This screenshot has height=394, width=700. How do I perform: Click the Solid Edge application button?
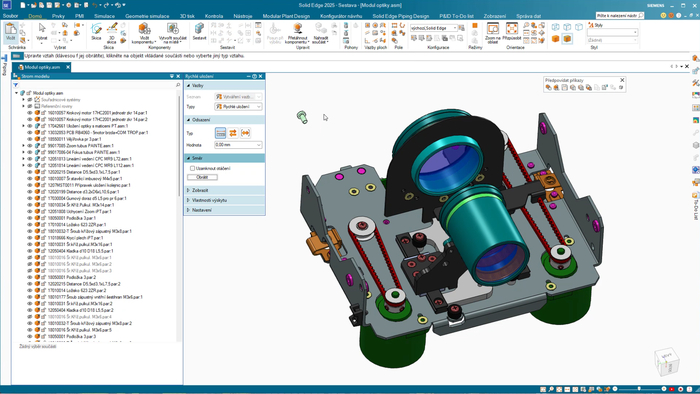(x=6, y=5)
